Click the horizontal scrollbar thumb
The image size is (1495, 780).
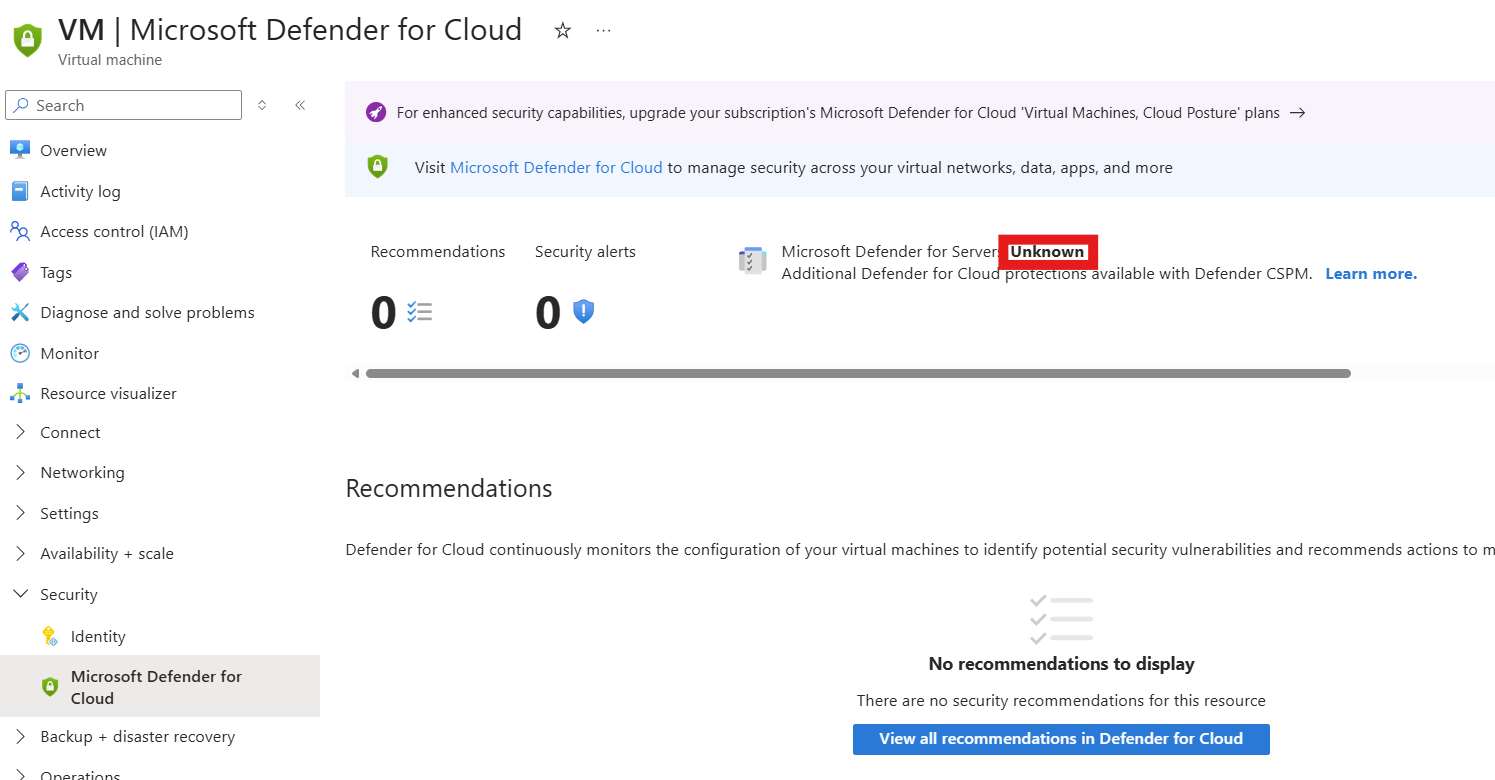(858, 374)
